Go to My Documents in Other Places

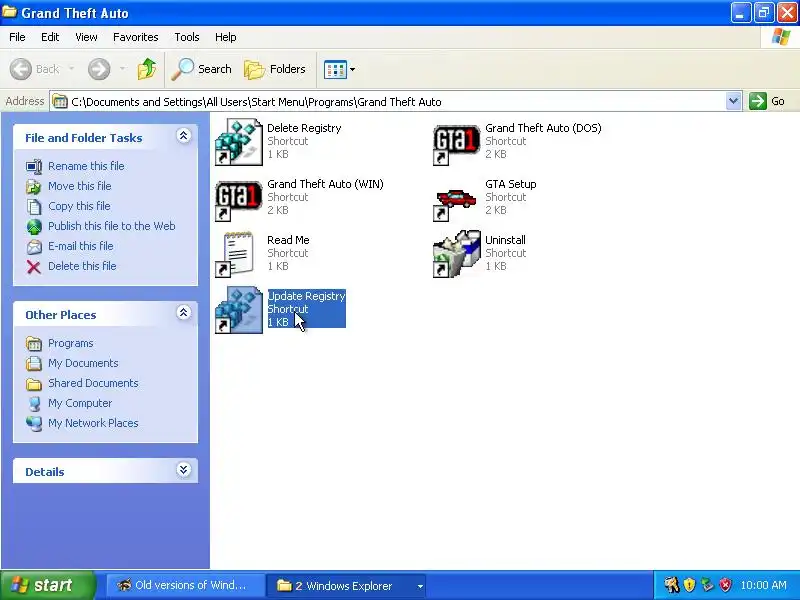[83, 363]
